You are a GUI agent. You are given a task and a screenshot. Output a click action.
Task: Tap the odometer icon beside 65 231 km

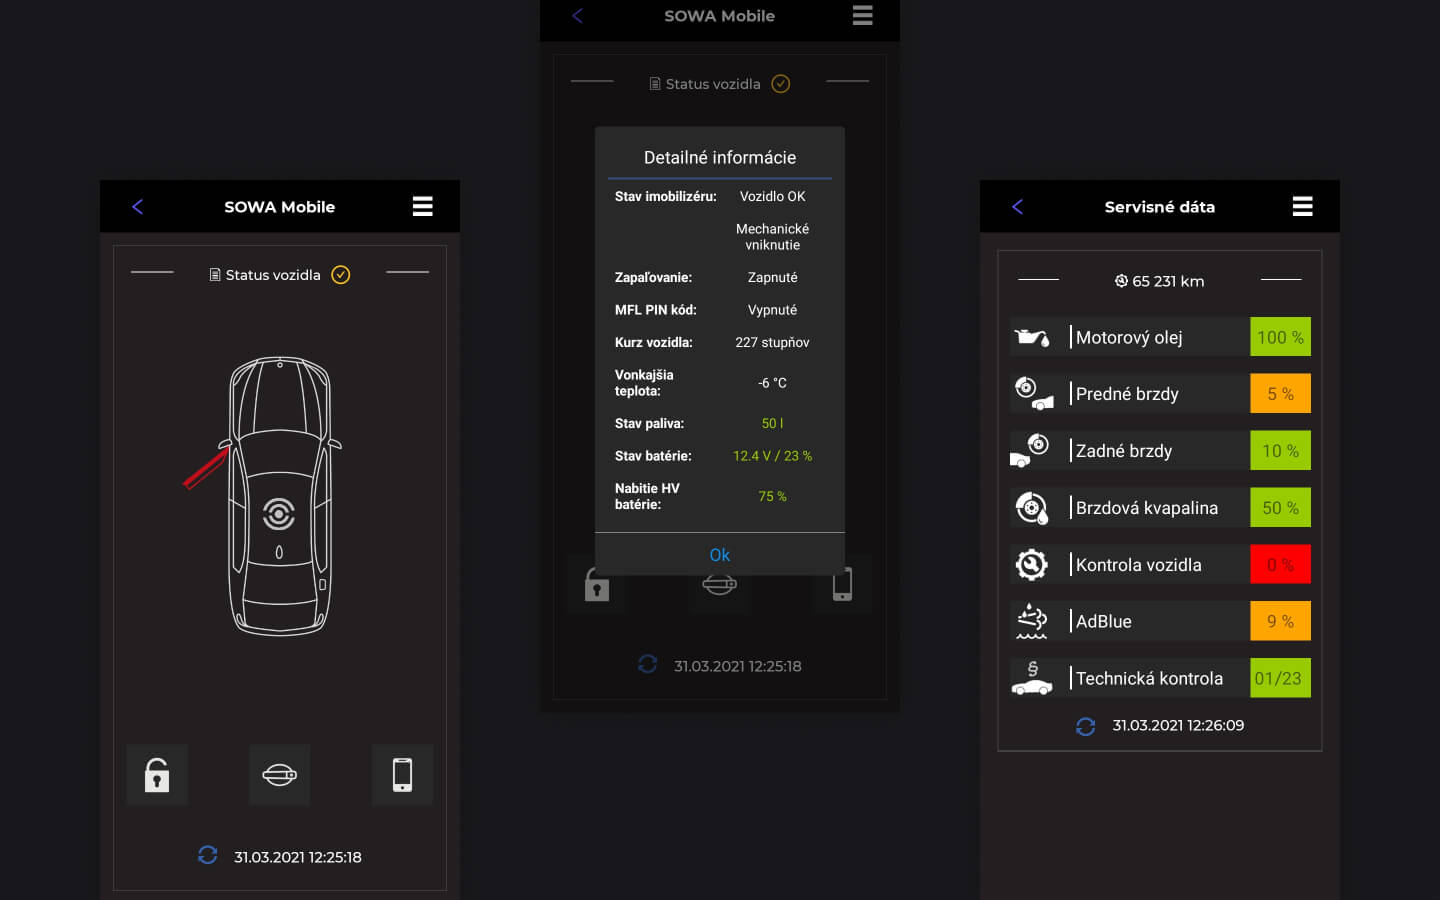pyautogui.click(x=1122, y=281)
